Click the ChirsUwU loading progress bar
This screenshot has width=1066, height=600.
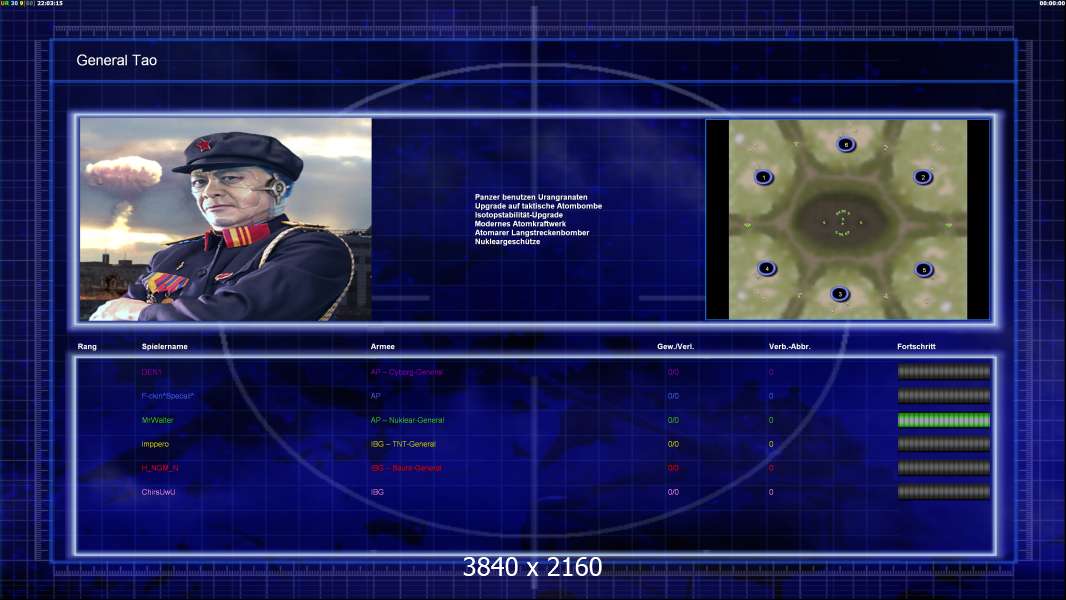click(944, 492)
